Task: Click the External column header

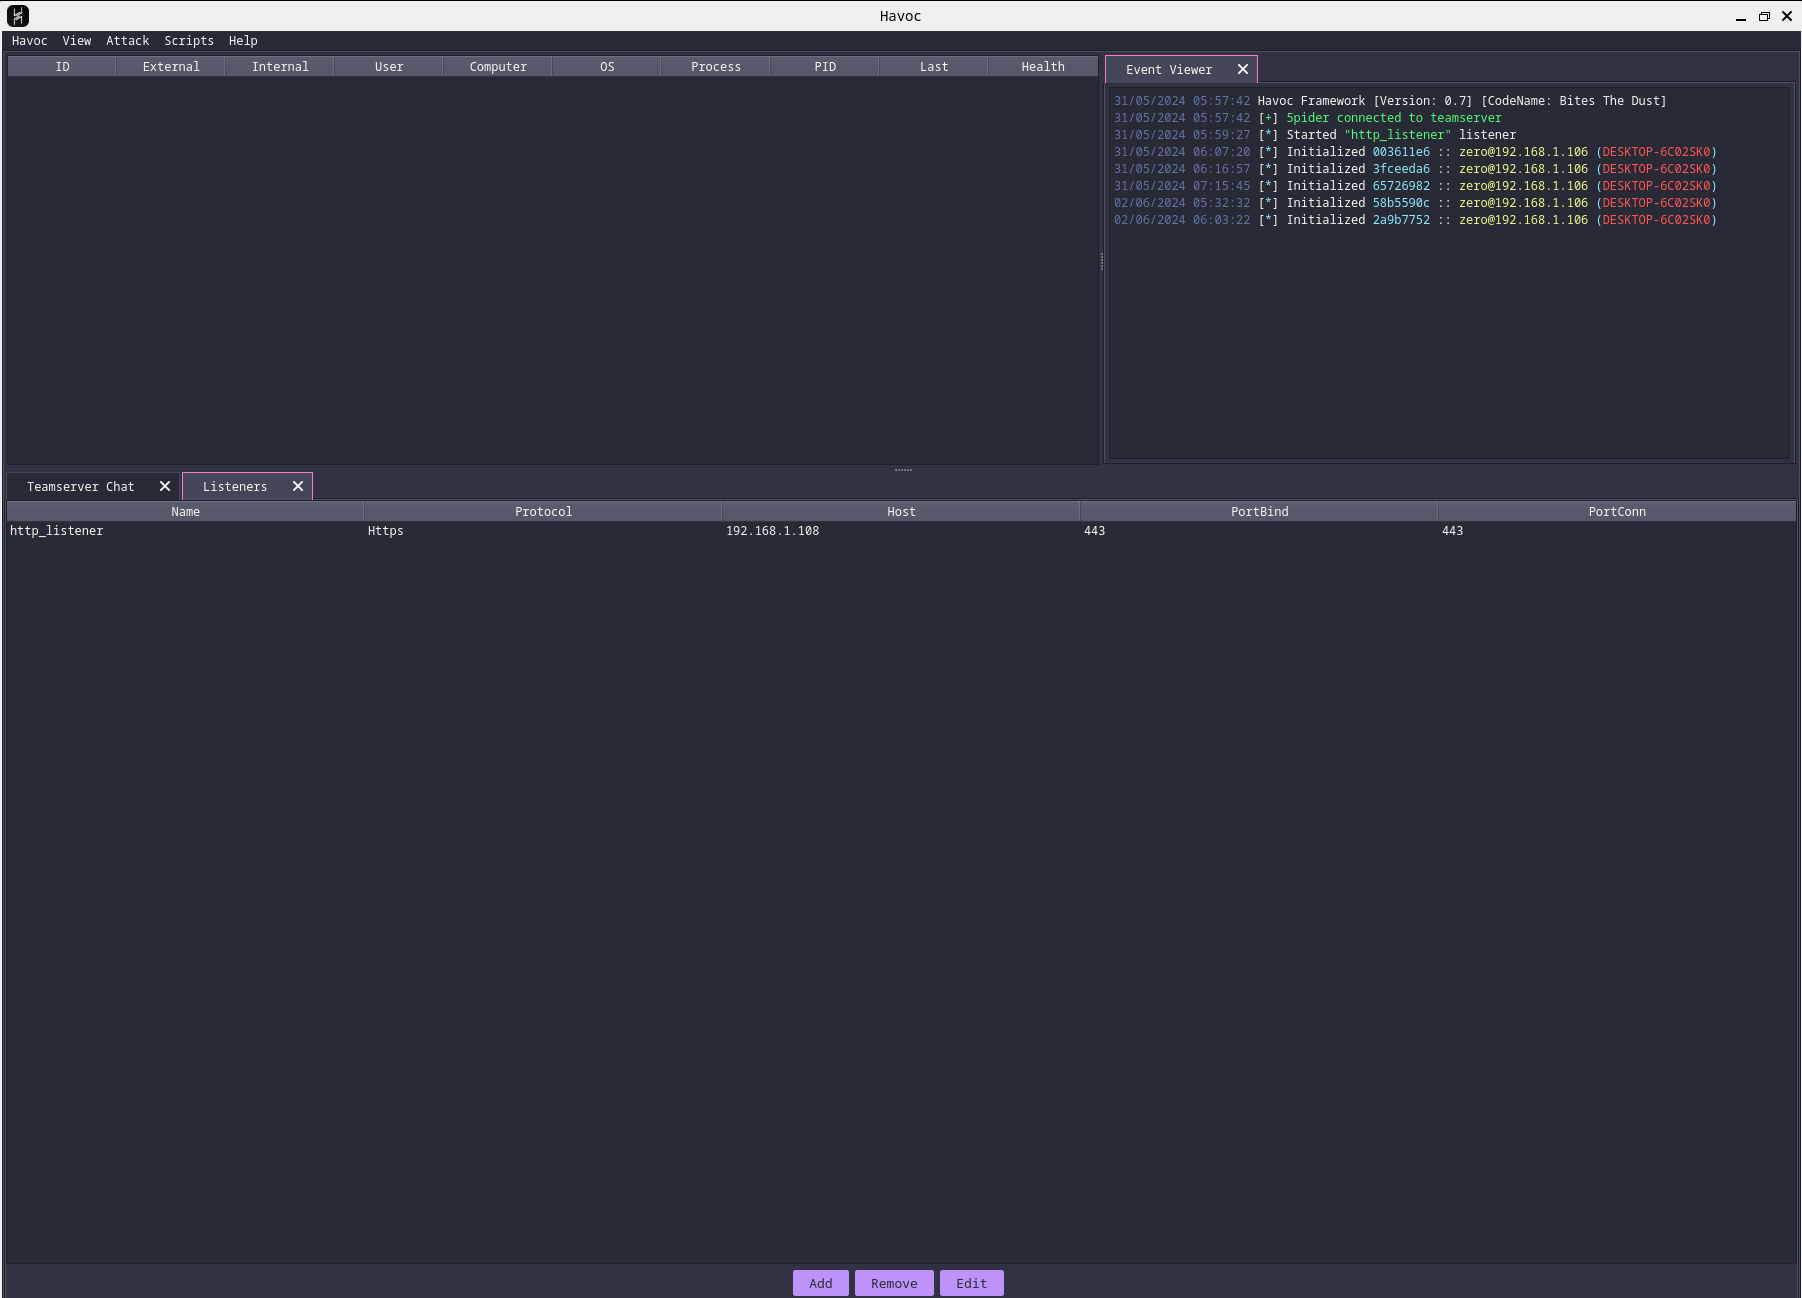Action: (171, 67)
